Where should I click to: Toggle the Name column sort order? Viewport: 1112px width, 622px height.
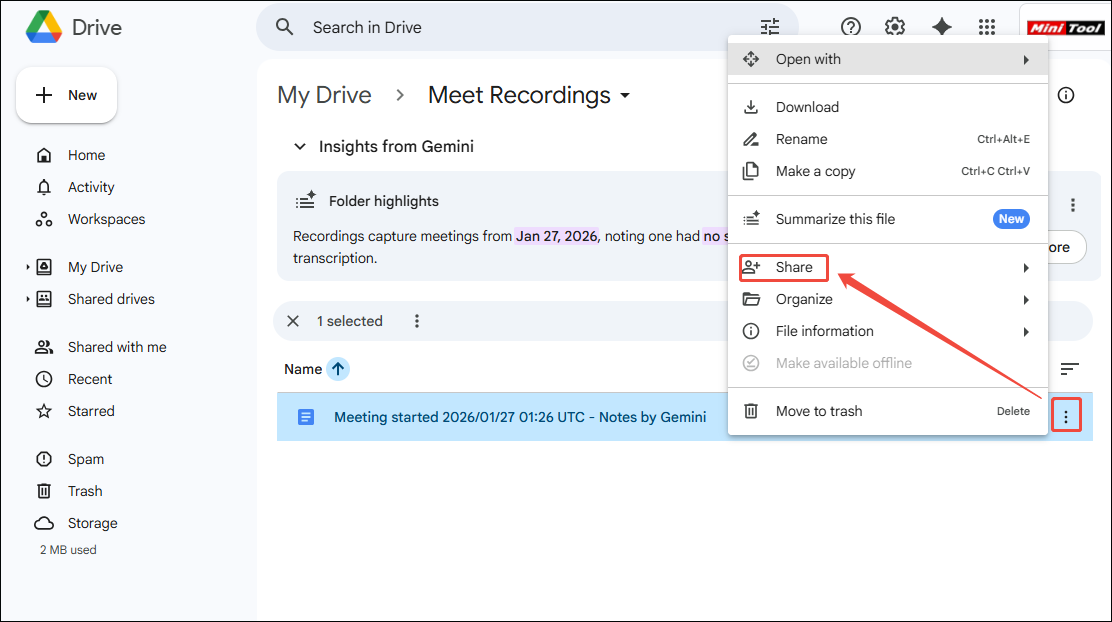[x=338, y=368]
